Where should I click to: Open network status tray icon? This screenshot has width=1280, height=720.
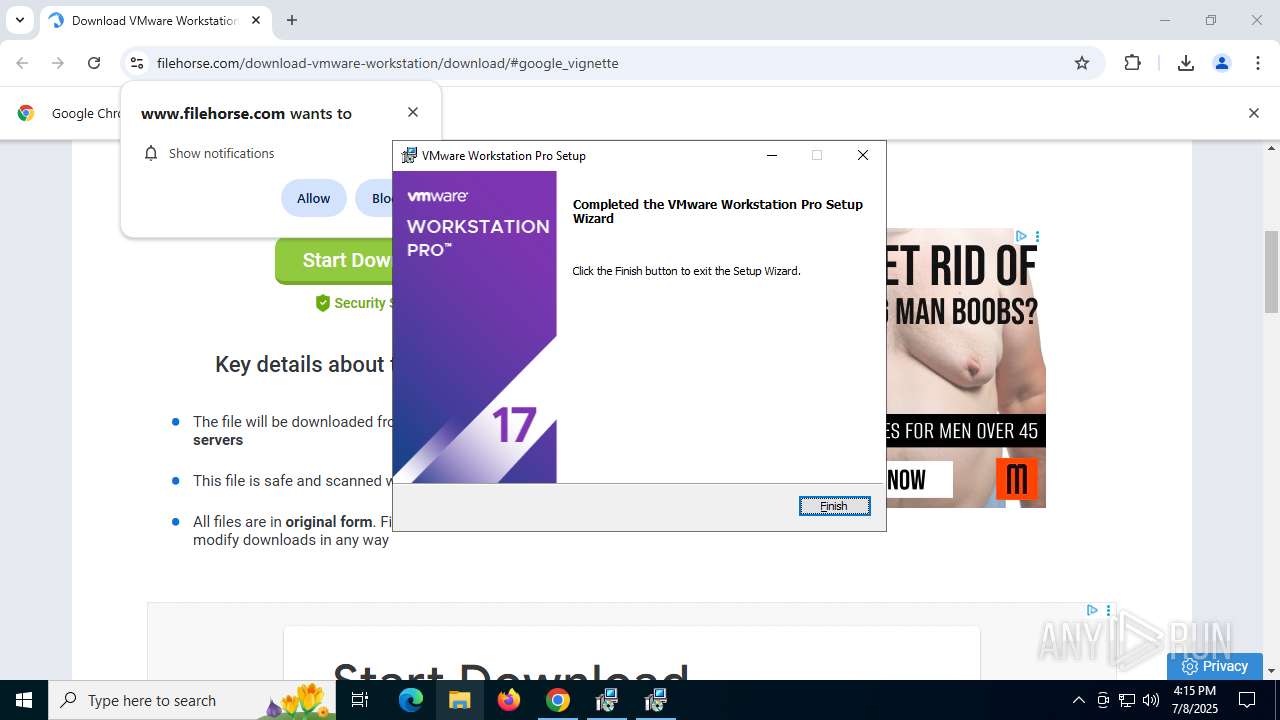point(1127,700)
